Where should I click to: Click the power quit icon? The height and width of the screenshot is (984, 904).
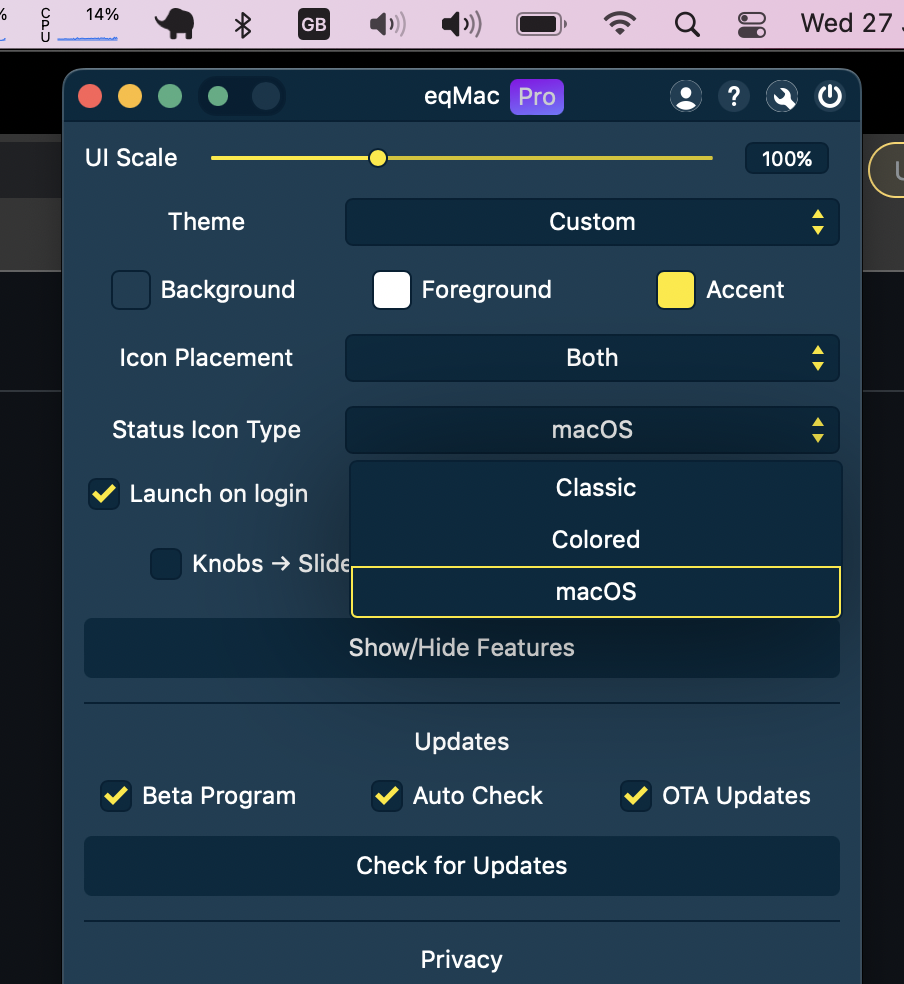(829, 97)
